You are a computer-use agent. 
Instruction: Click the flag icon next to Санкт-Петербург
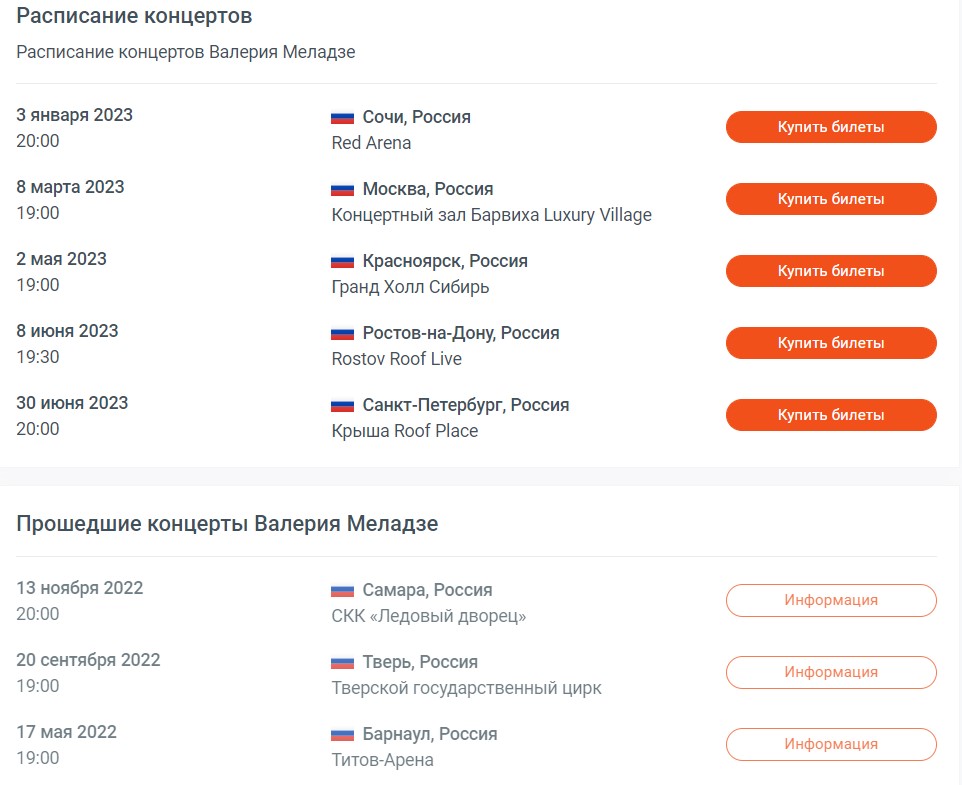(x=341, y=405)
